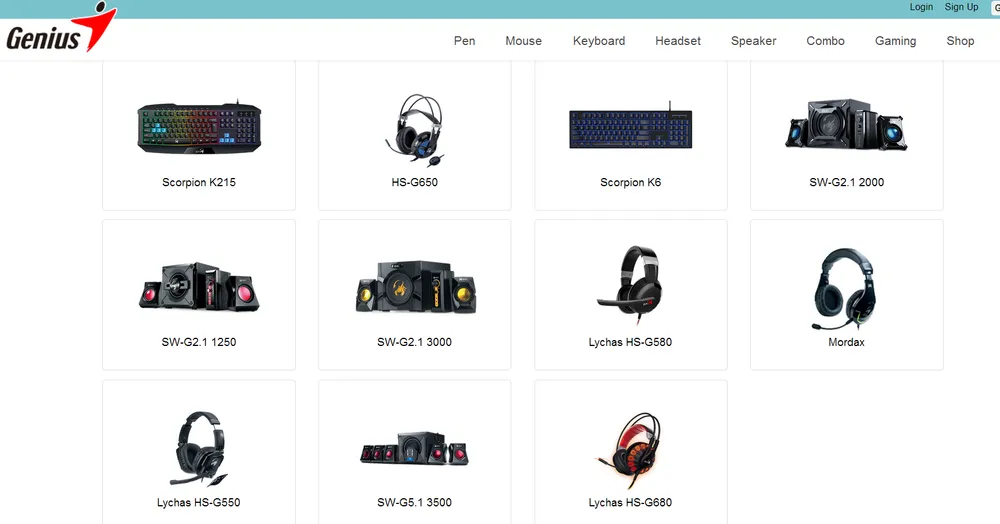
Task: Click the SW-G5.1 3500 product name
Action: (x=415, y=502)
